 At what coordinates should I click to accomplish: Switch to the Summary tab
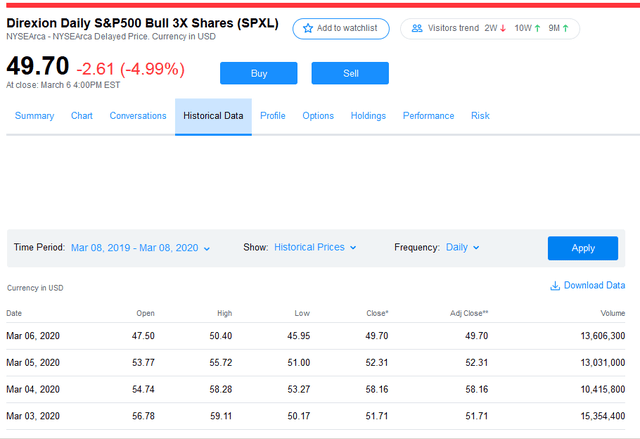pos(34,116)
